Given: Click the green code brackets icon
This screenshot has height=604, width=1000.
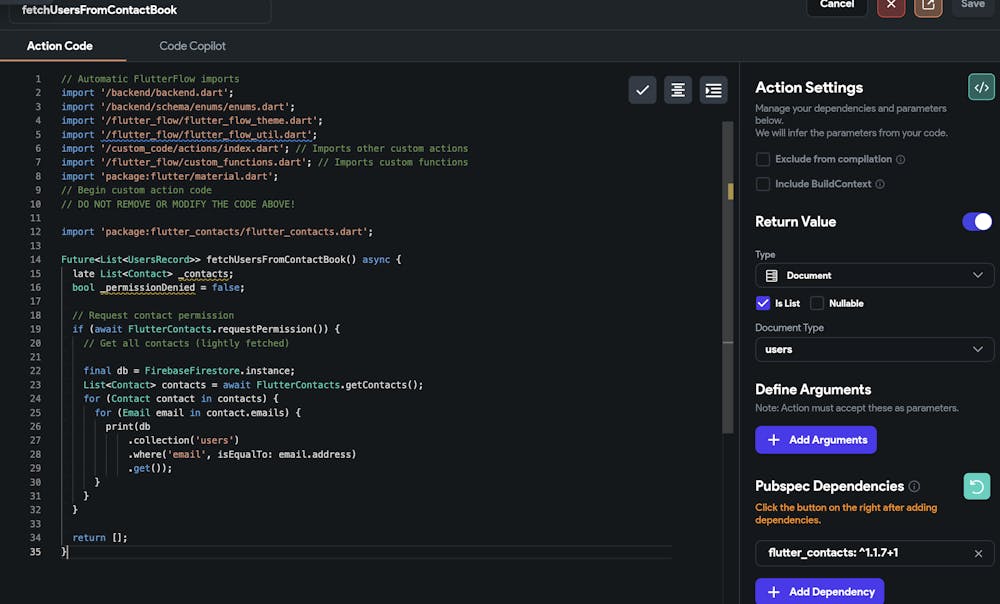Looking at the screenshot, I should [981, 87].
